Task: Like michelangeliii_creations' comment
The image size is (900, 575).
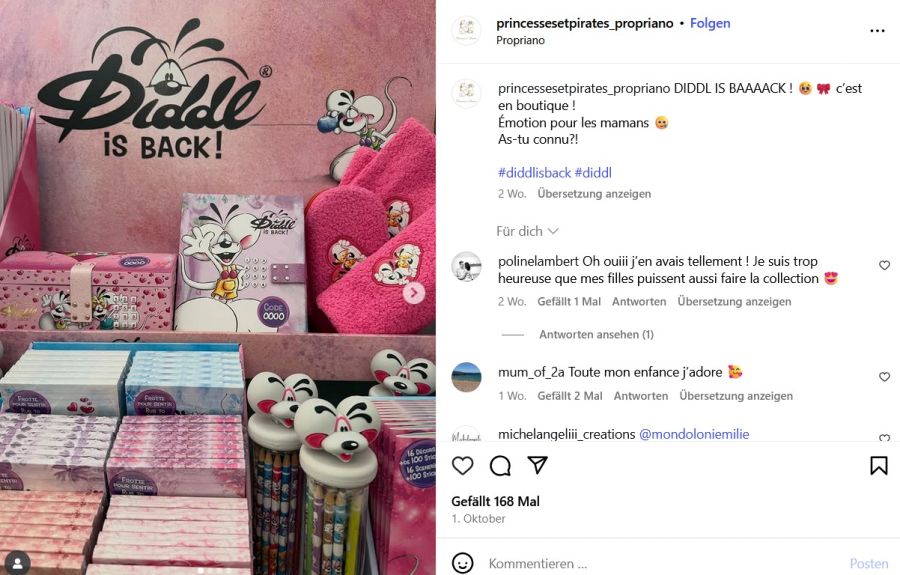Action: coord(885,438)
